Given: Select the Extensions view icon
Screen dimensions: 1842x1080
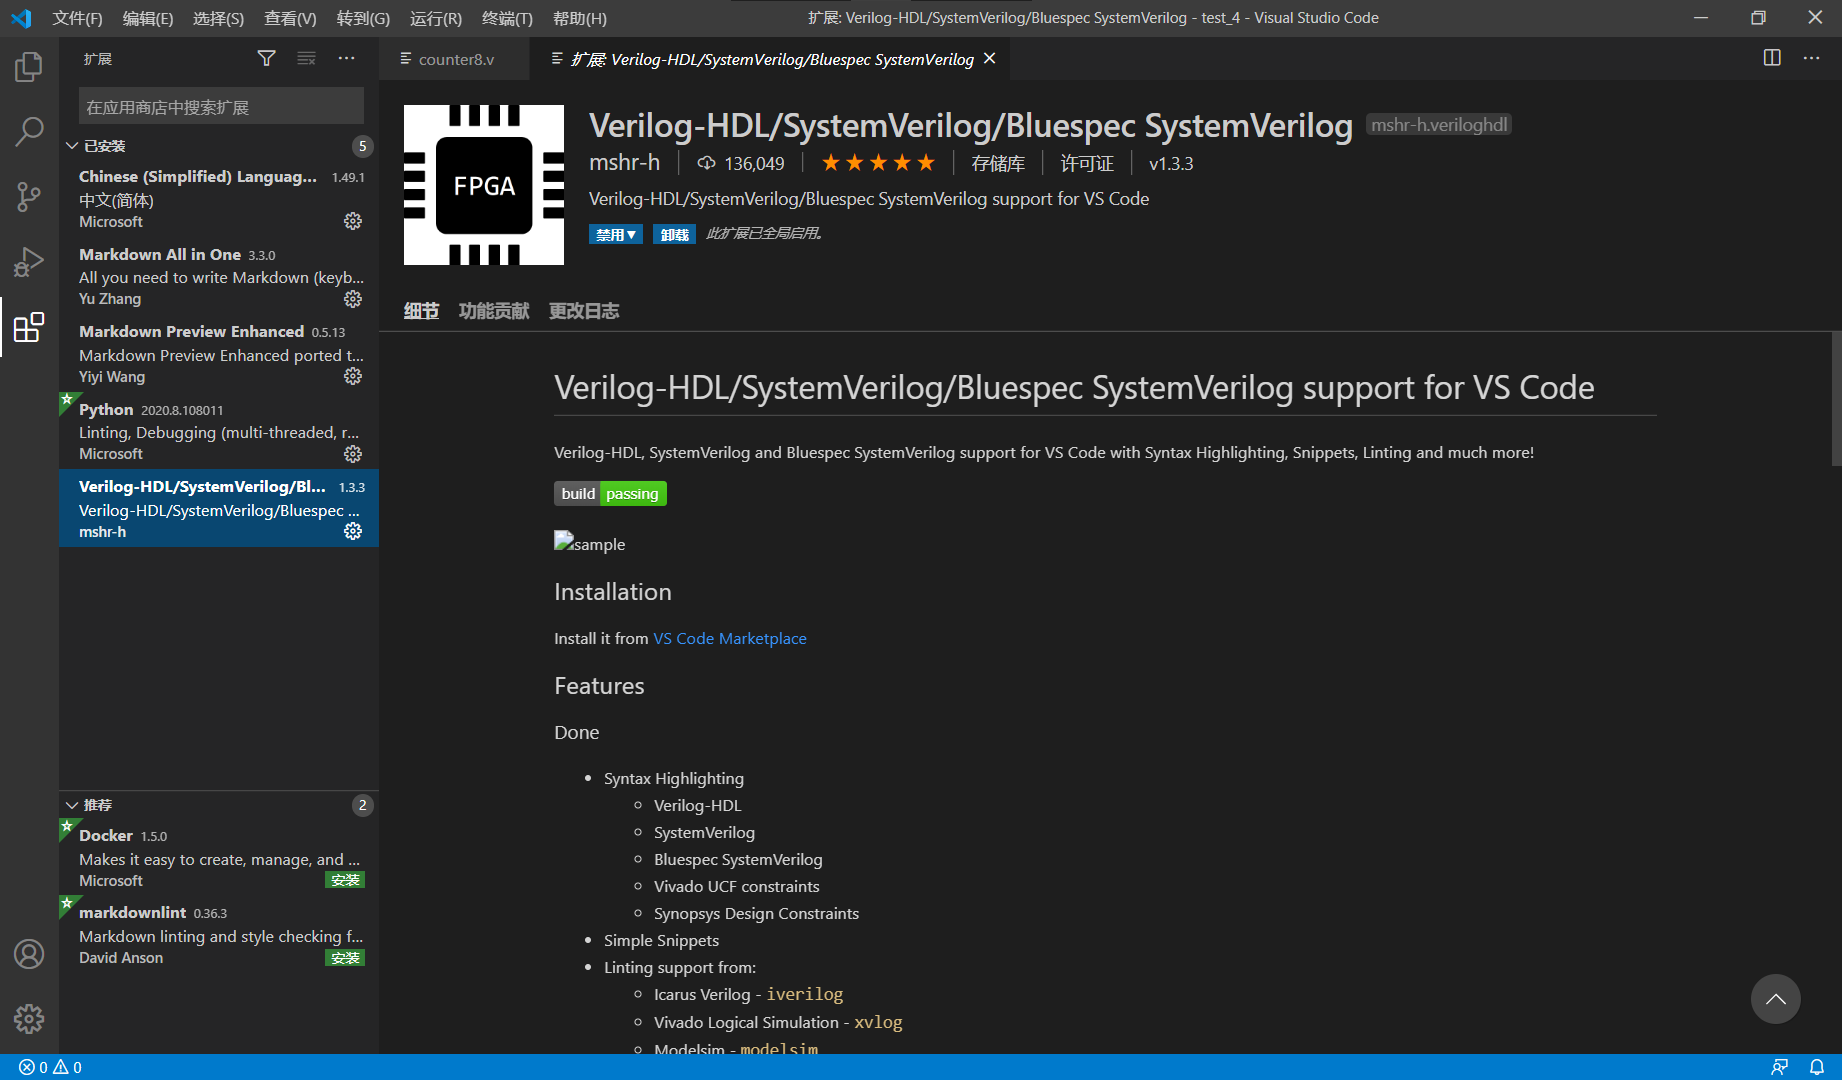Looking at the screenshot, I should click(29, 327).
